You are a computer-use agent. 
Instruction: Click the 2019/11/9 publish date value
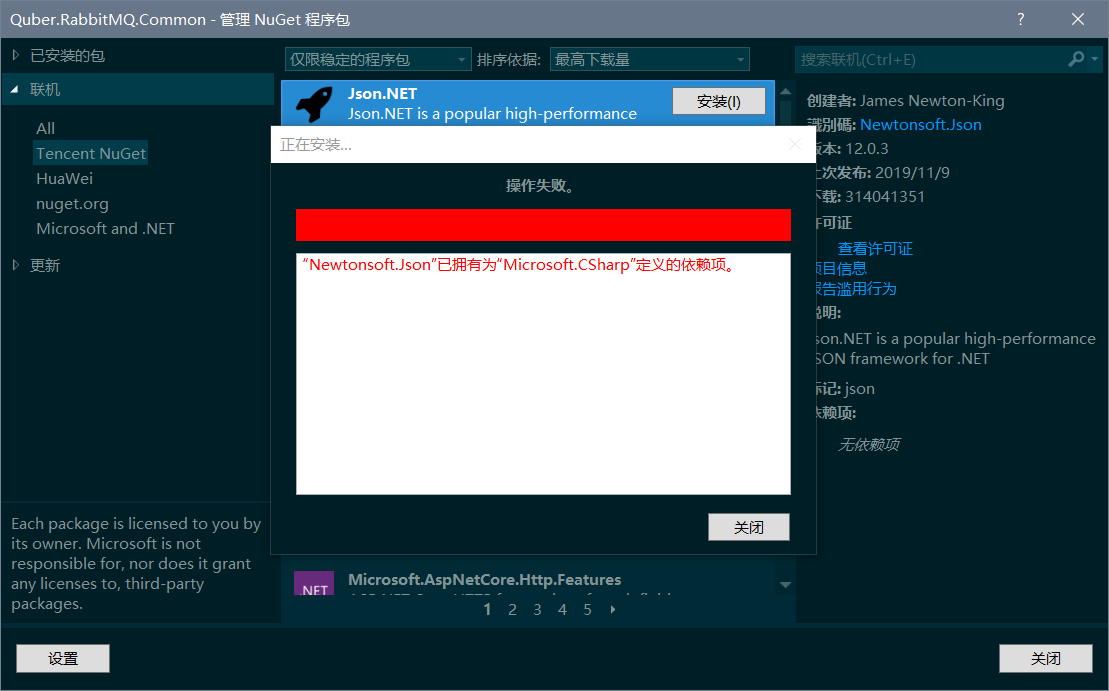coord(912,173)
